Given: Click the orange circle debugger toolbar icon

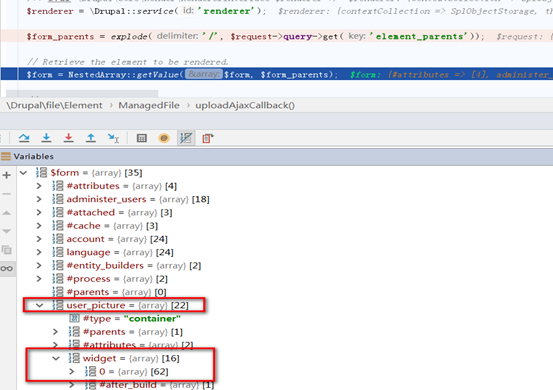Looking at the screenshot, I should (164, 138).
